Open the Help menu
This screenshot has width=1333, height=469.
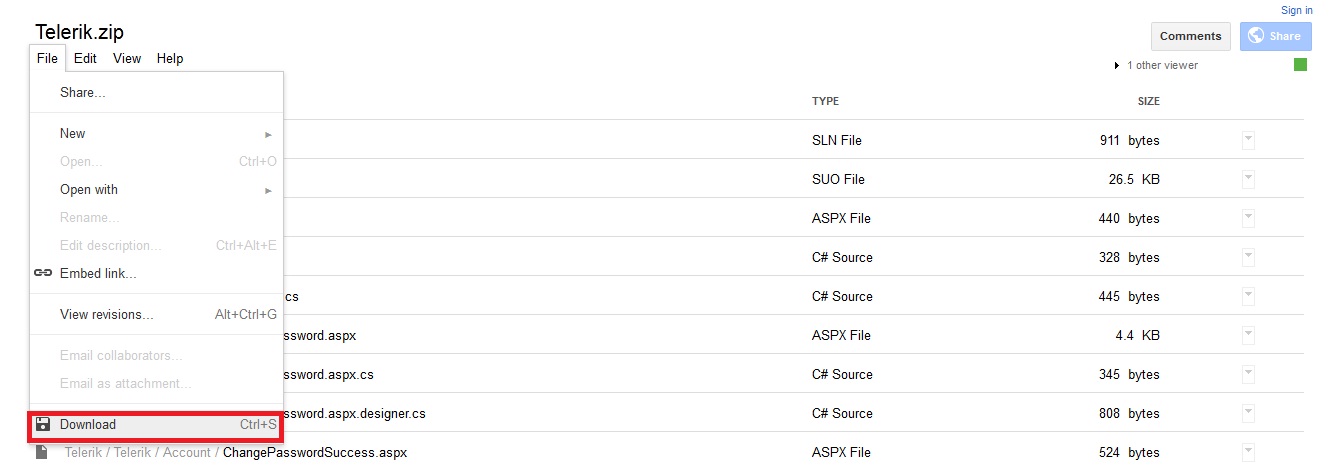[x=170, y=58]
